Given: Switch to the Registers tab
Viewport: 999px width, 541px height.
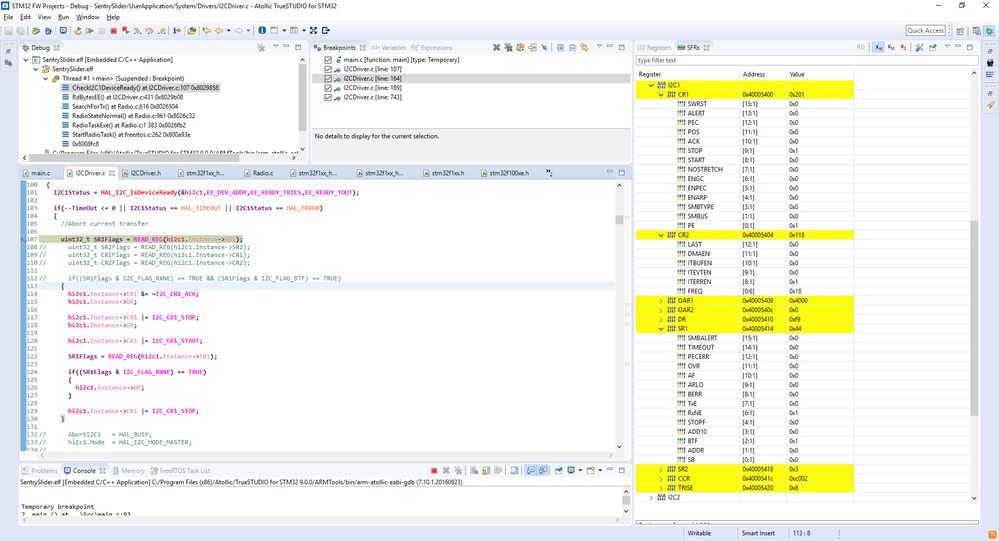Looking at the screenshot, I should [654, 48].
